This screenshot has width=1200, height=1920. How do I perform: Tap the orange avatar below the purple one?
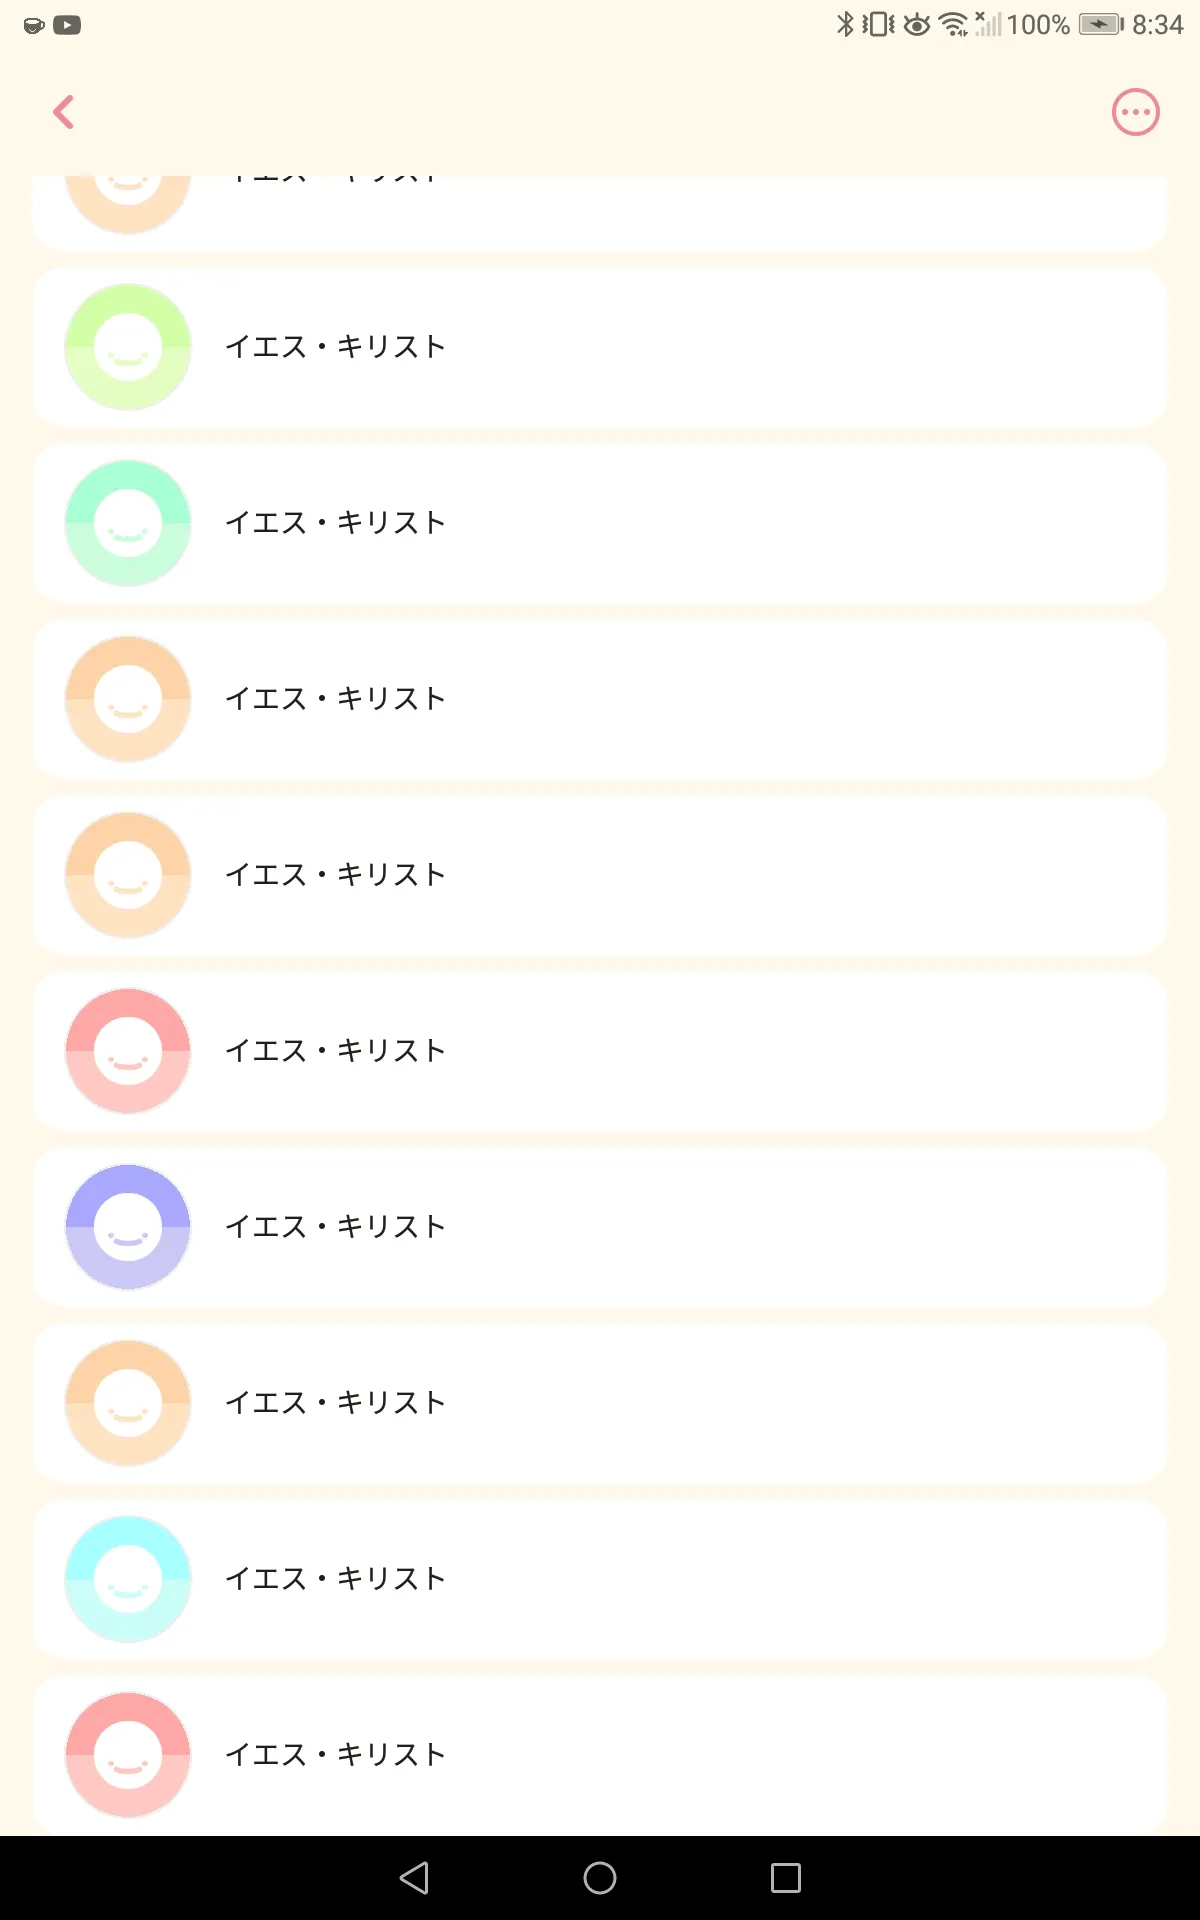[128, 1403]
